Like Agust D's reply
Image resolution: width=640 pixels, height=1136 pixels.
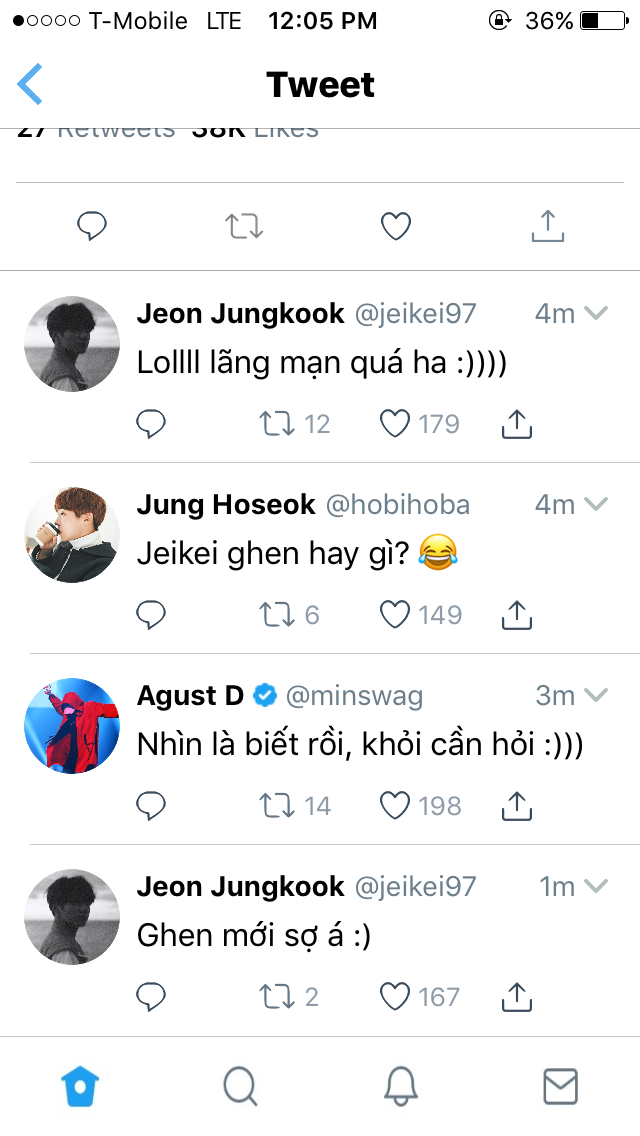[396, 805]
